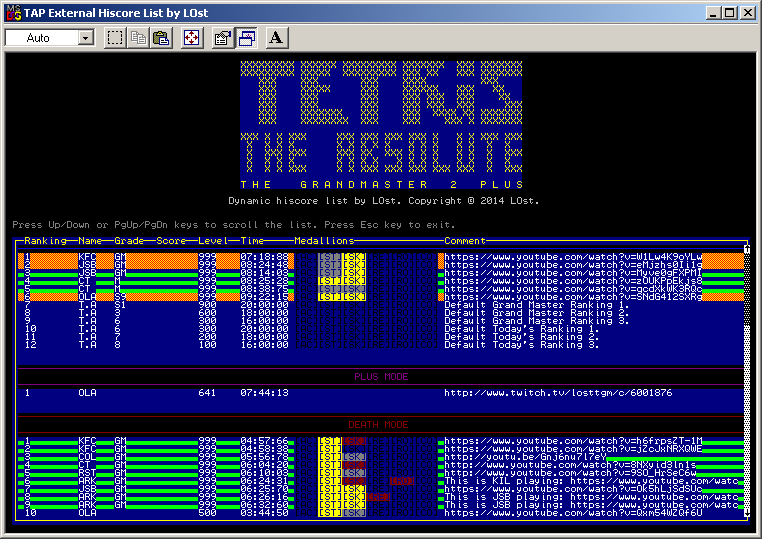
Task: Click the twitch.tv/losttgm URL
Action: click(558, 393)
